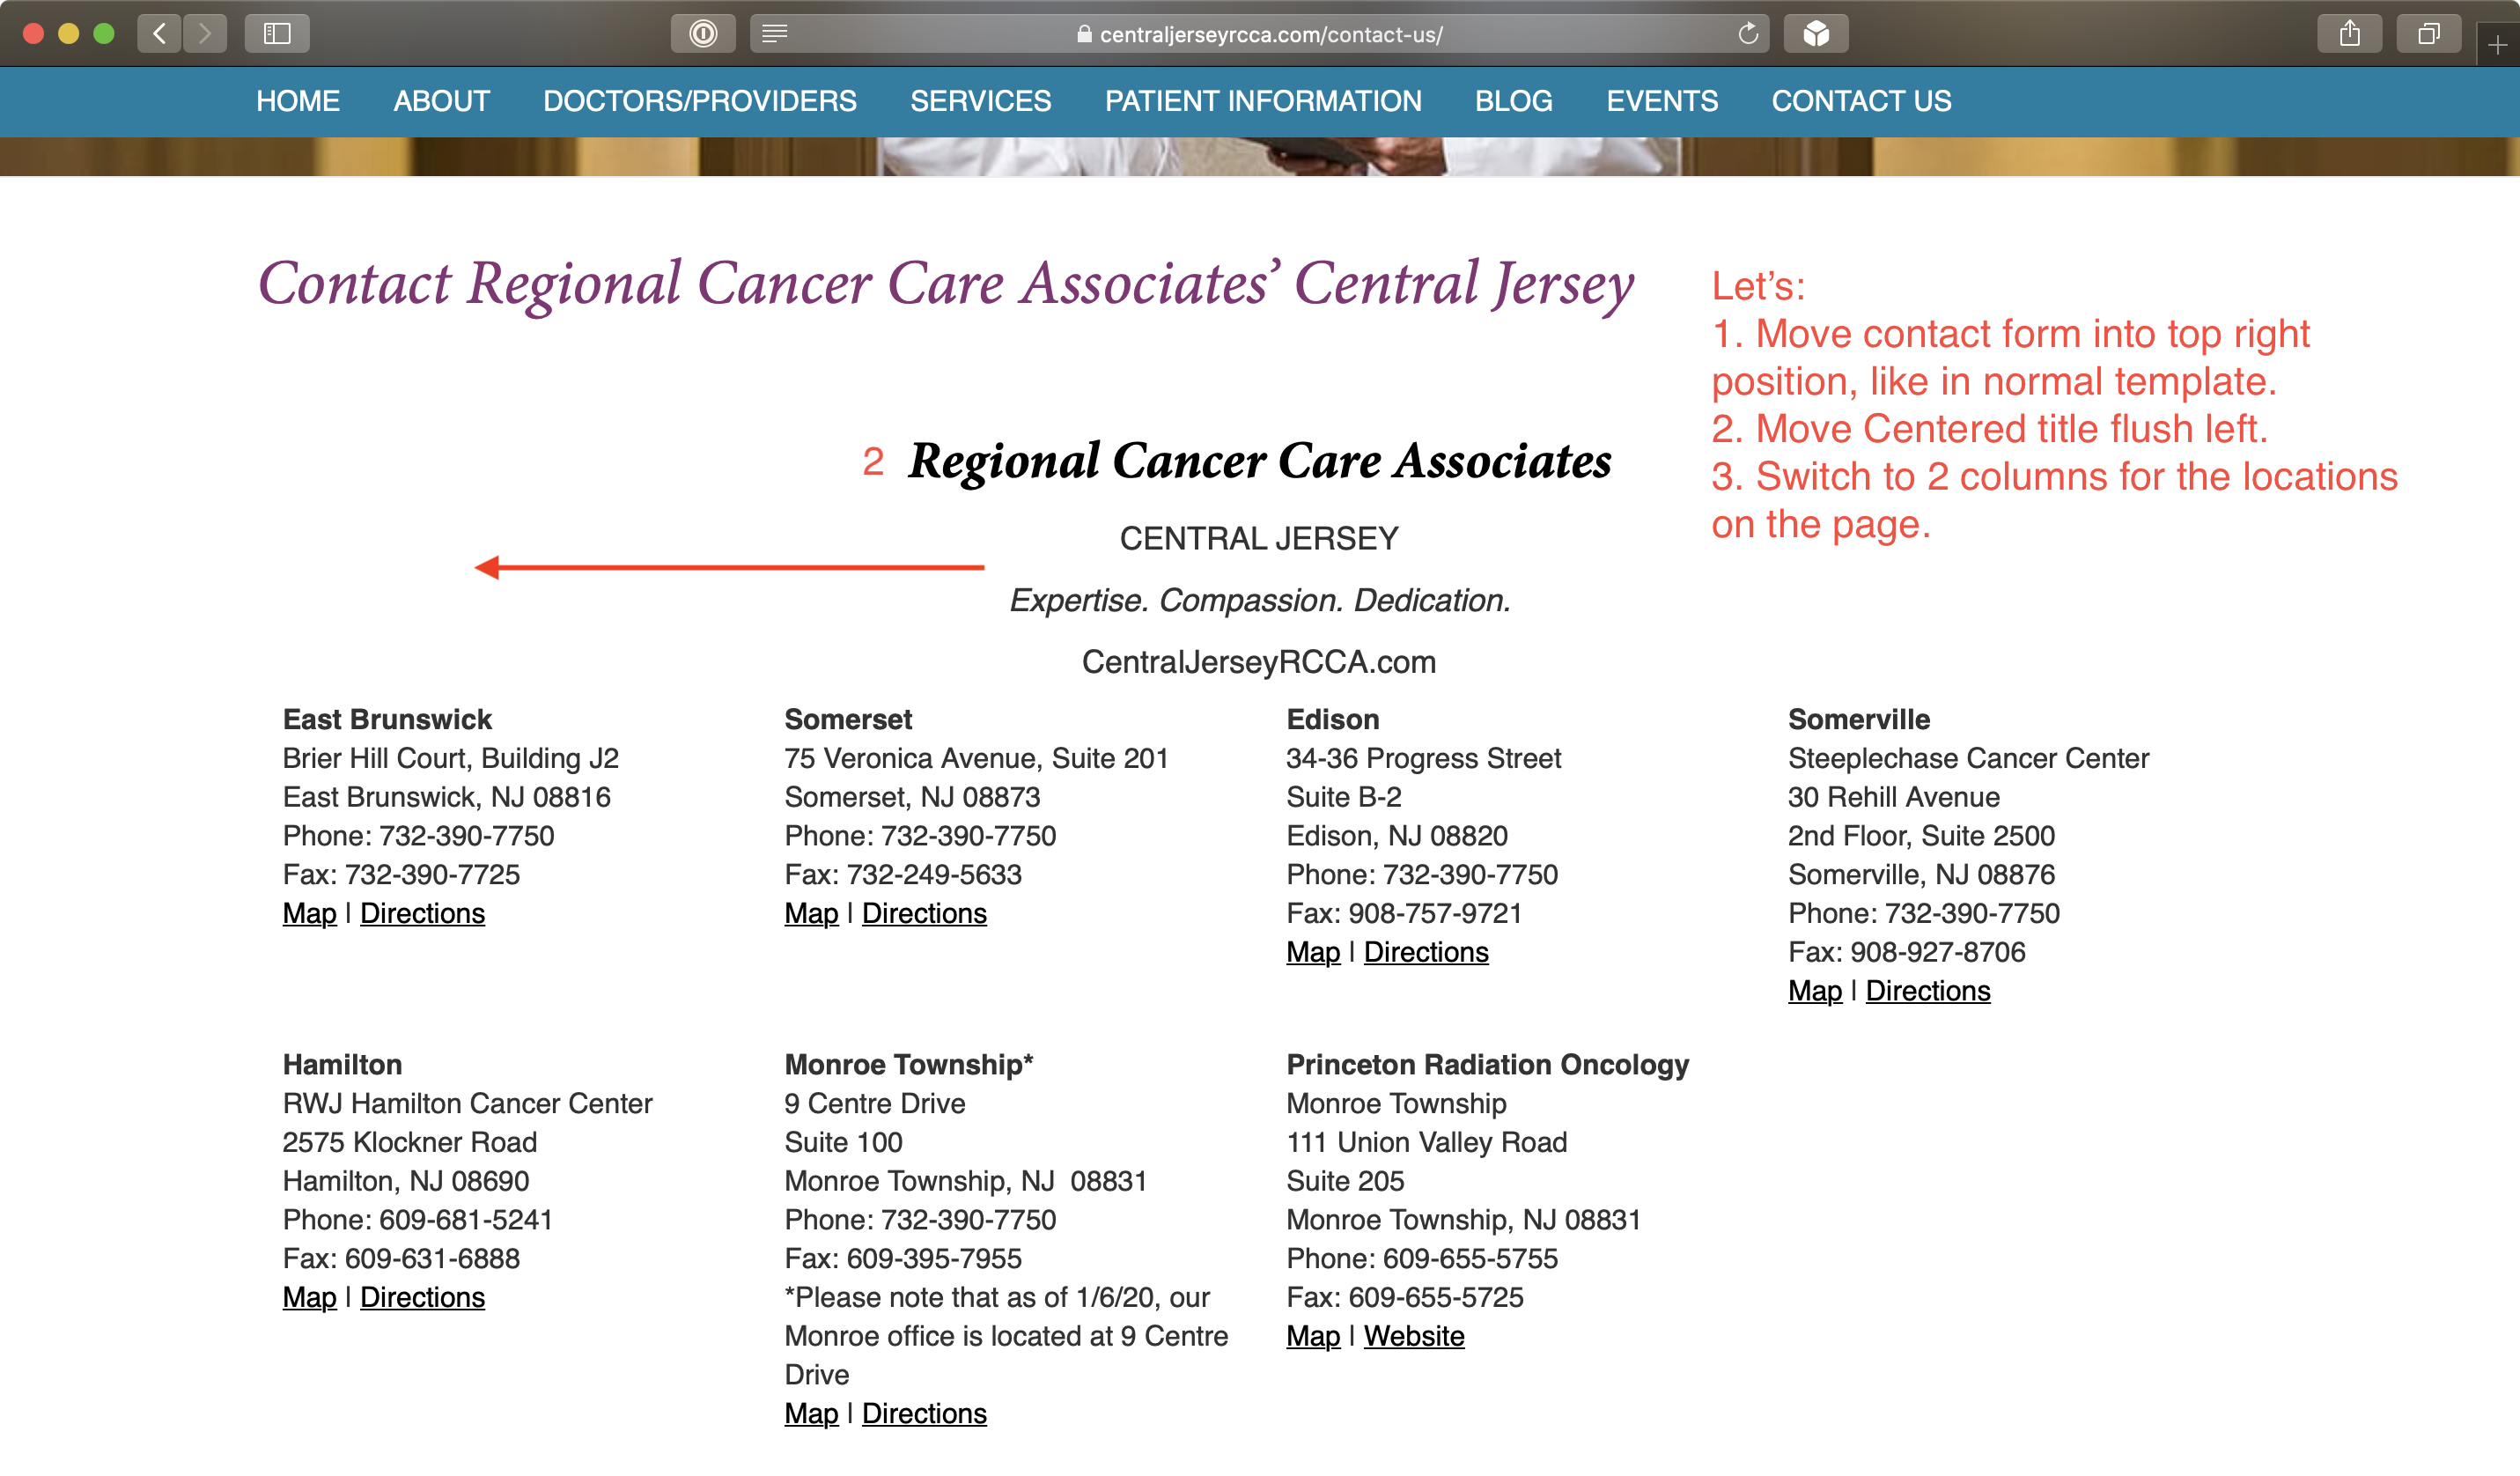Click Safari's forward arrow button
This screenshot has width=2520, height=1476.
(205, 34)
